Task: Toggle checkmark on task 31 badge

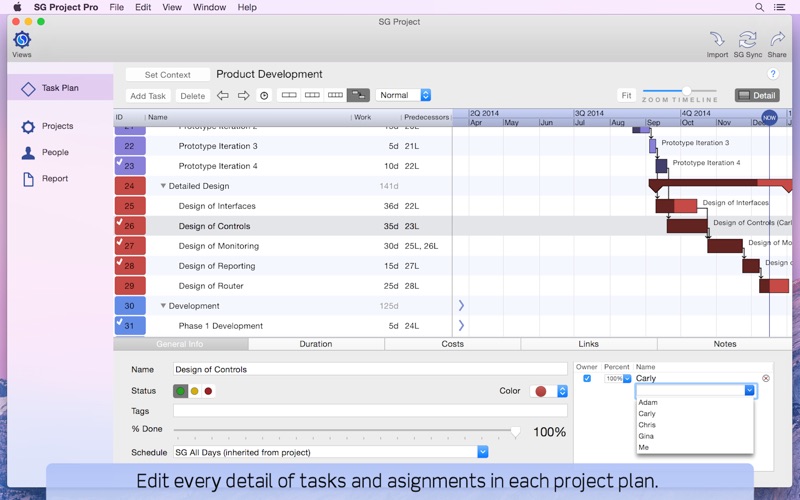Action: 119,322
